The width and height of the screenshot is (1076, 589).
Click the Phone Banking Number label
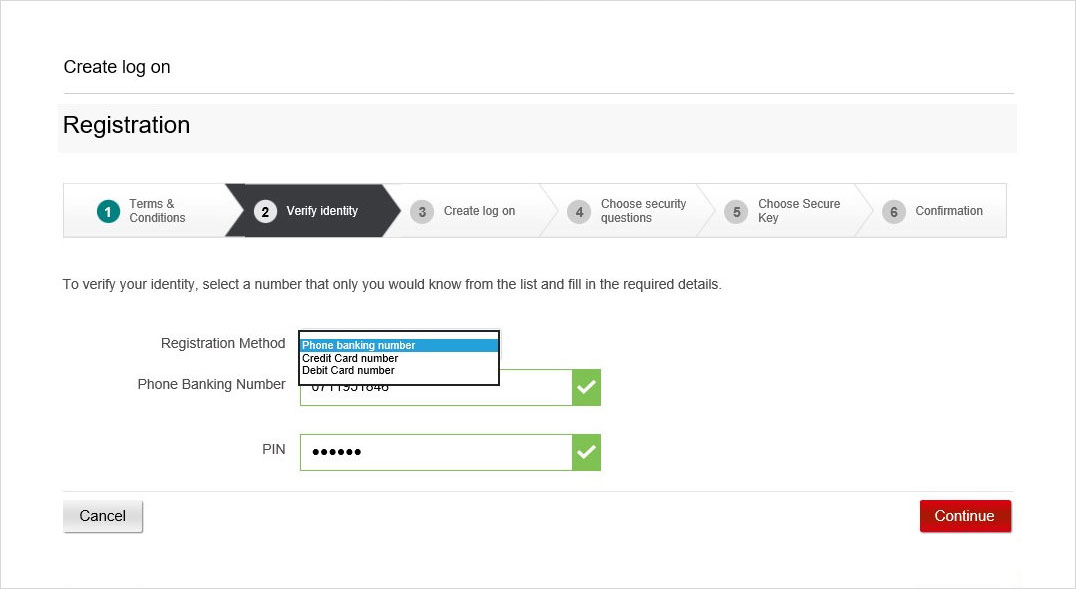point(211,384)
